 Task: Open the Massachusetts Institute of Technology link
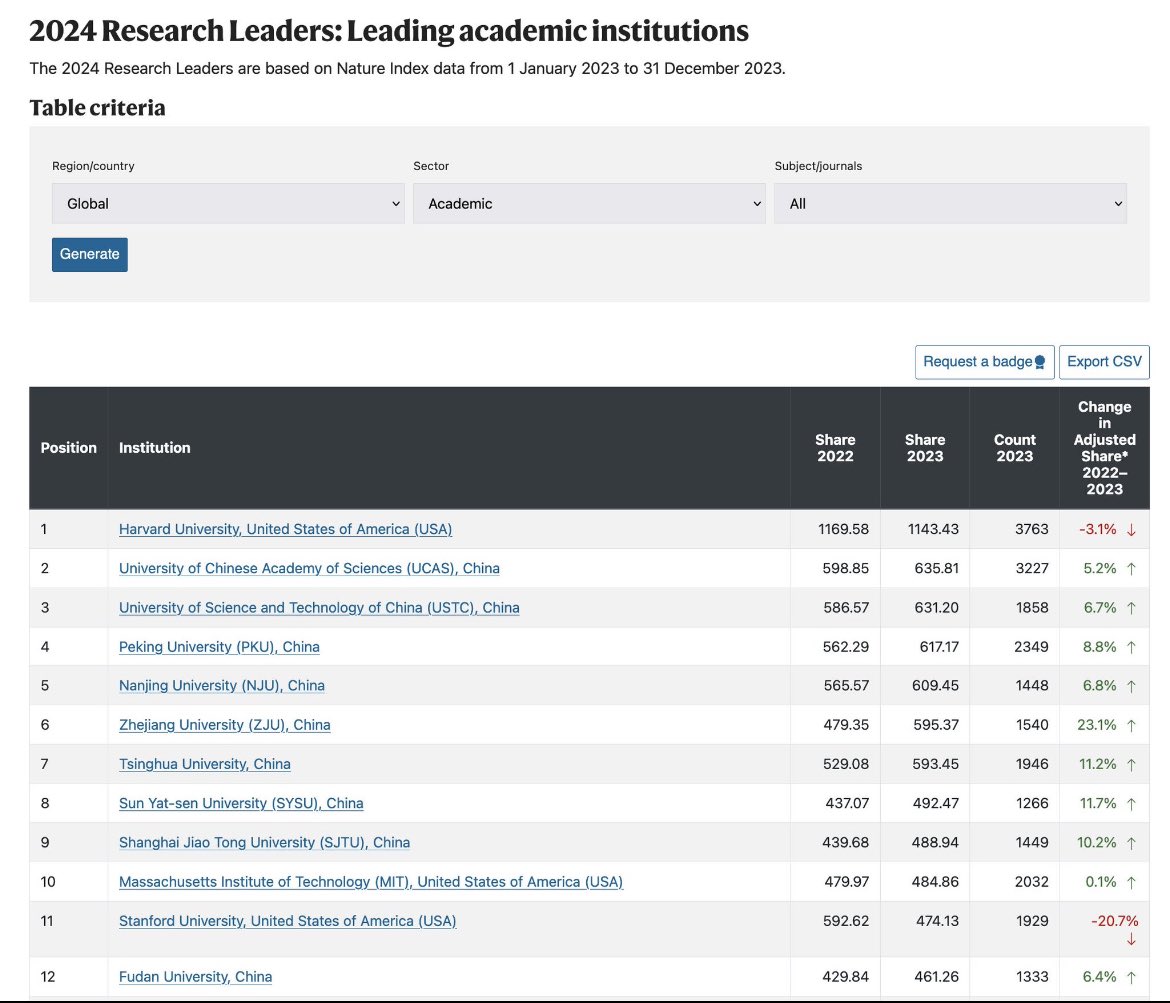coord(371,882)
